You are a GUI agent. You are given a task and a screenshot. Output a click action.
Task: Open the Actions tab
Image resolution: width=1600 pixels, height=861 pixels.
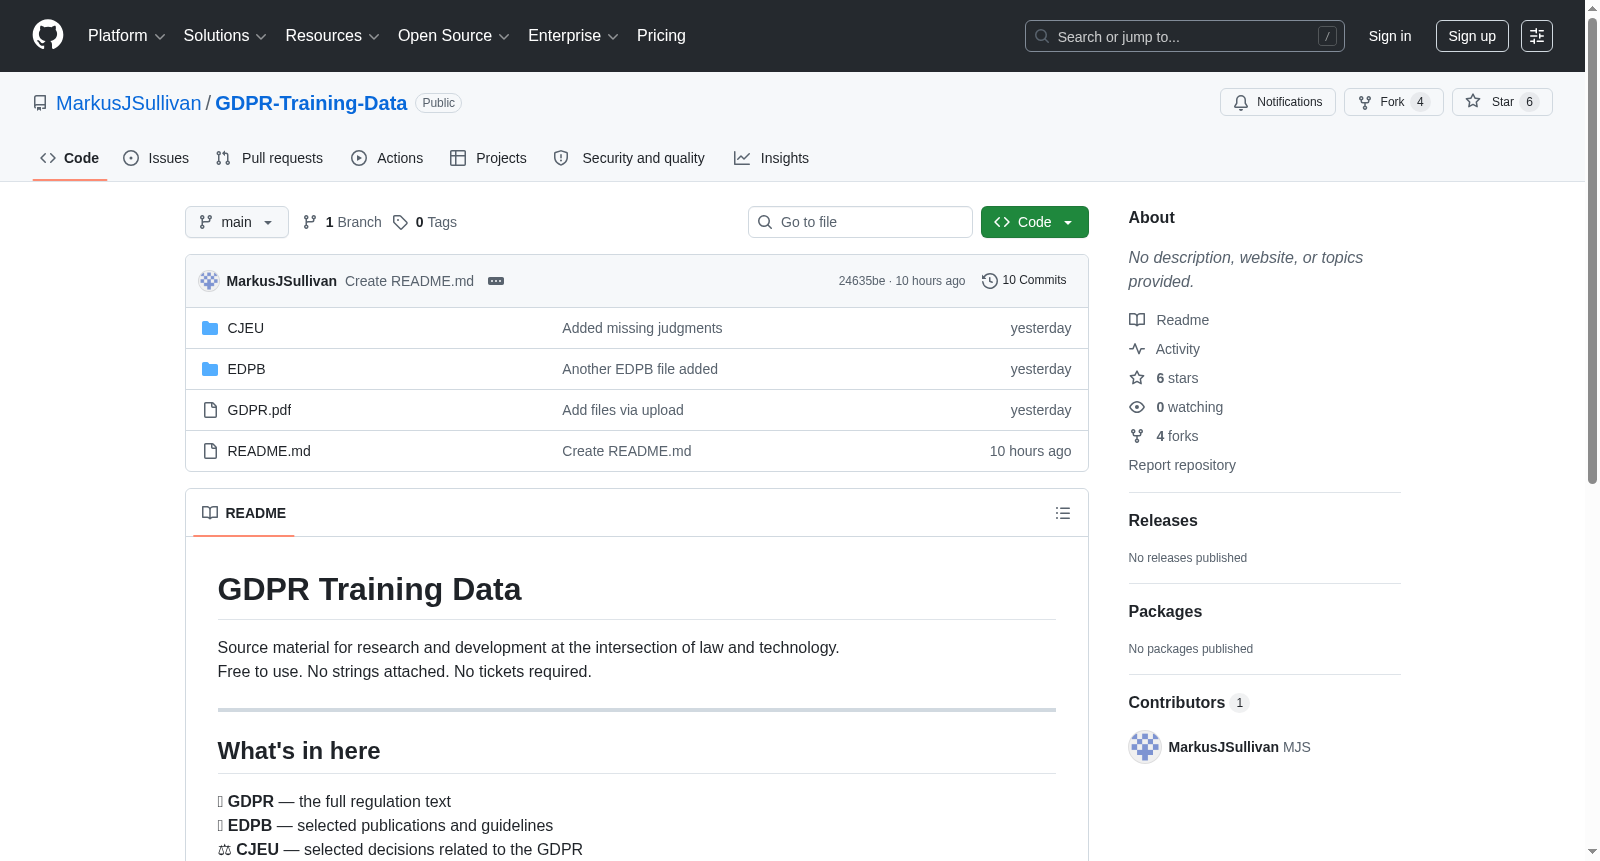point(387,158)
